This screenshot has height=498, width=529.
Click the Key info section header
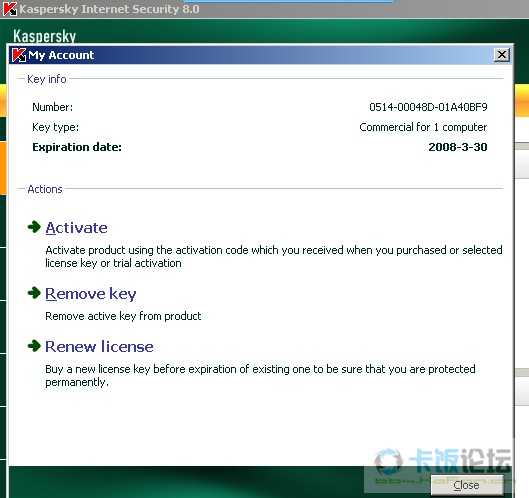coord(47,79)
